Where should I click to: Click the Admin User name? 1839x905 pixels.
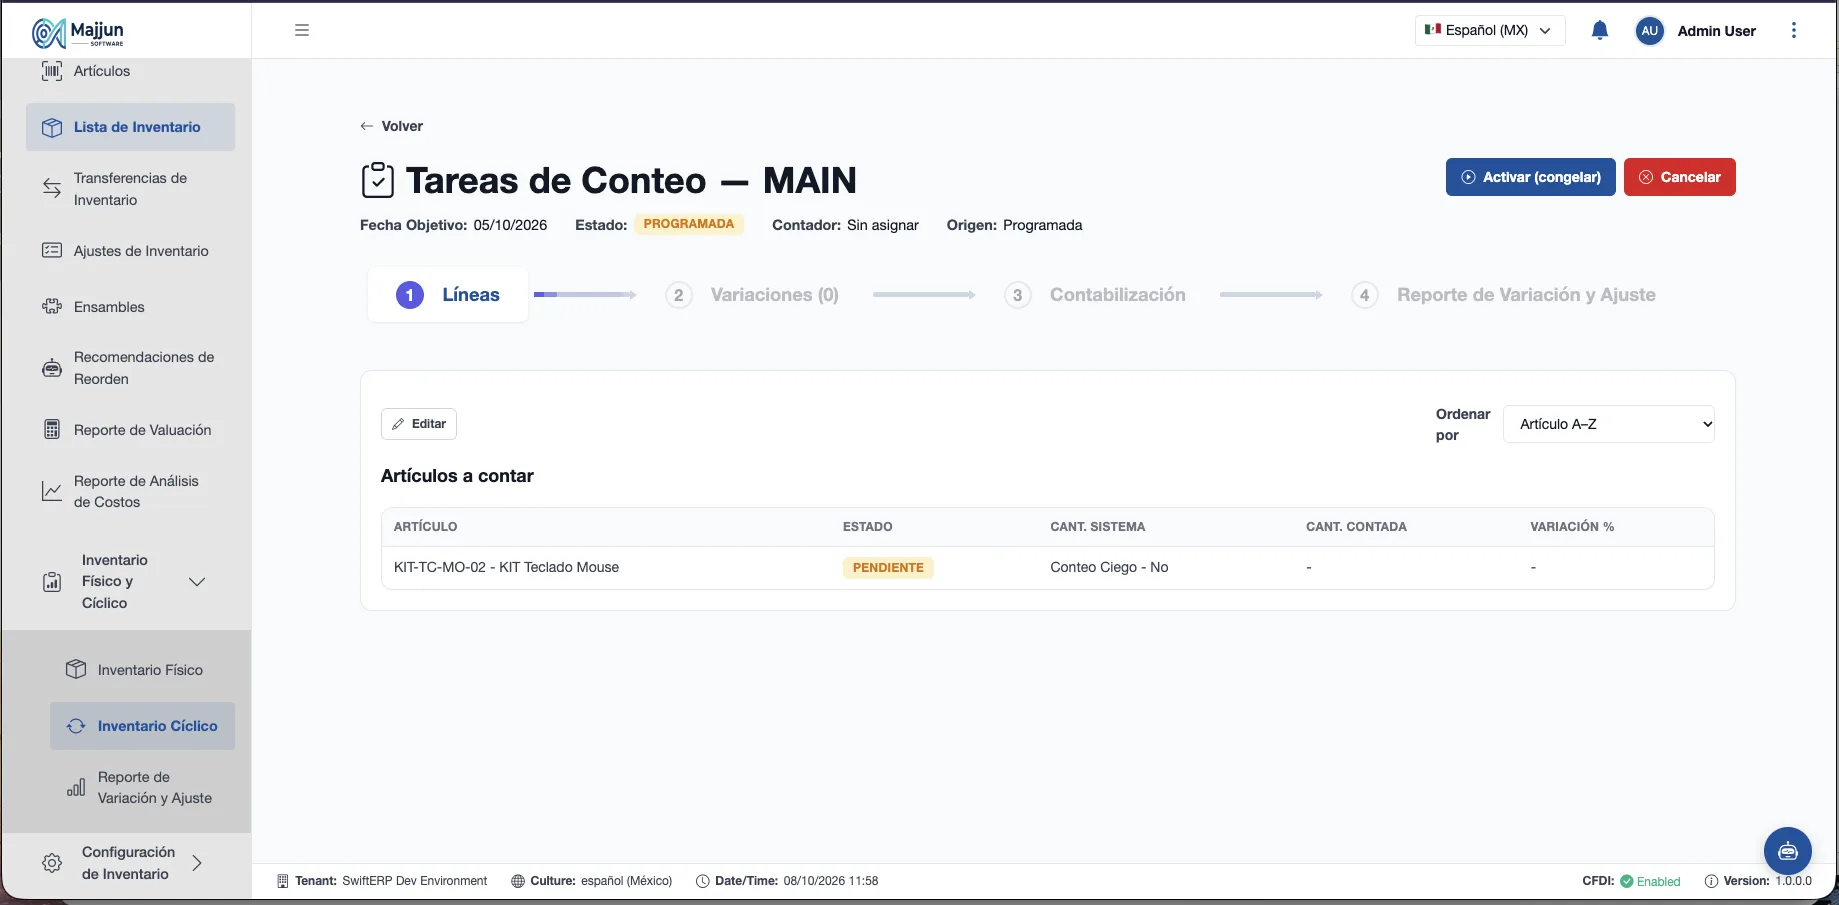point(1717,31)
